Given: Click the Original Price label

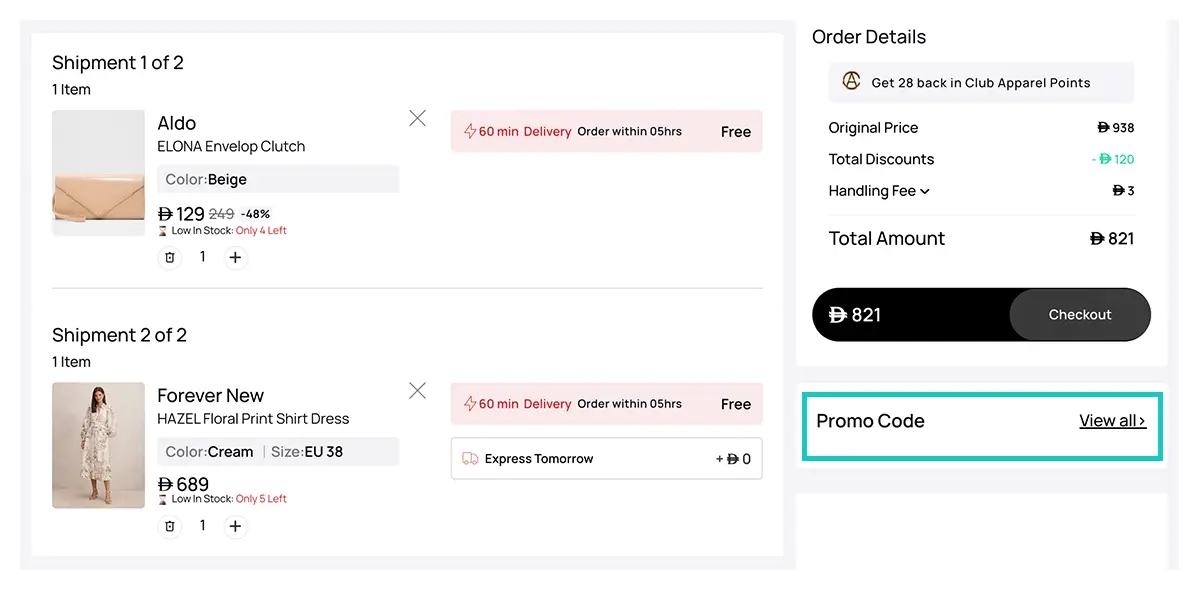Looking at the screenshot, I should coord(873,128).
